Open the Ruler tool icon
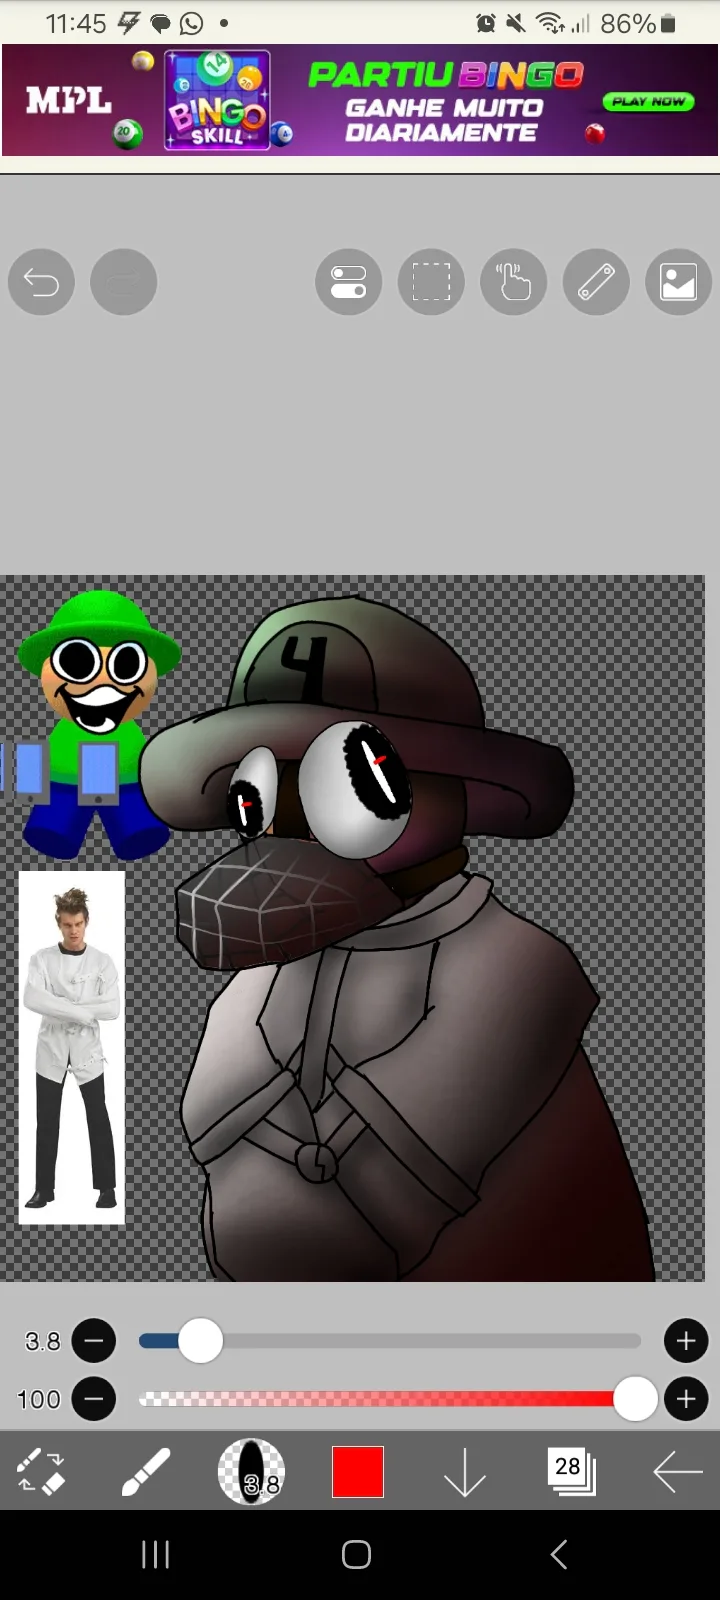Viewport: 720px width, 1600px height. (596, 282)
